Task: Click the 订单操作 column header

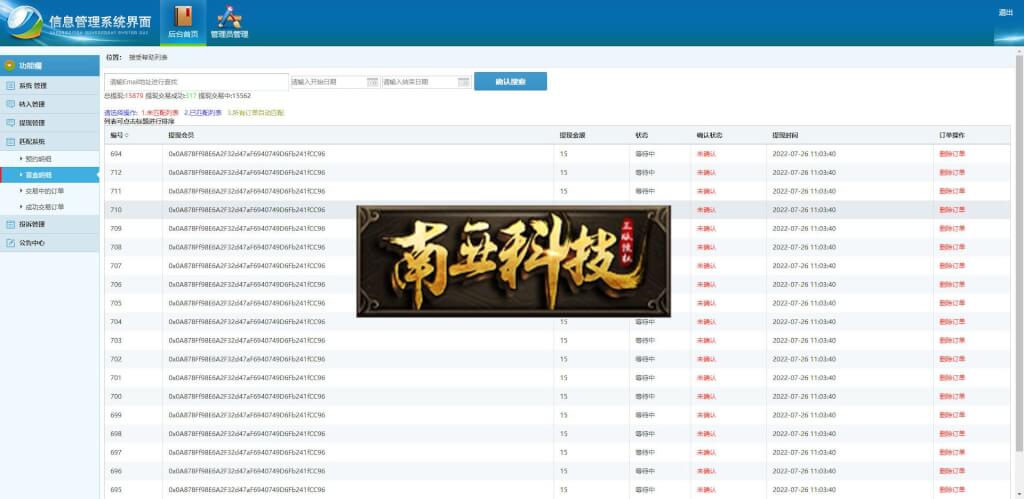Action: 952,135
